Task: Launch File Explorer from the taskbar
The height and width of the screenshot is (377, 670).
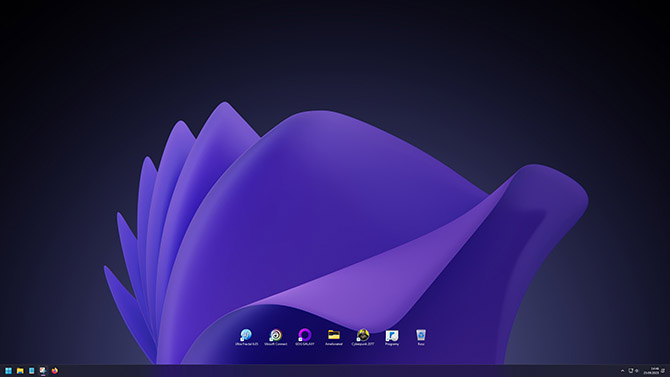Action: (20, 371)
